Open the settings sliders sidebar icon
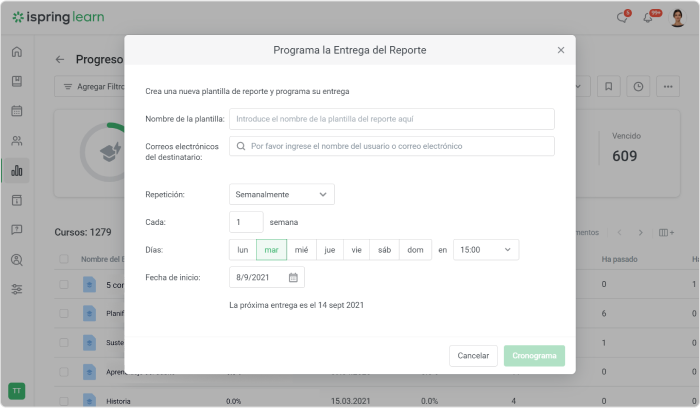 point(17,289)
